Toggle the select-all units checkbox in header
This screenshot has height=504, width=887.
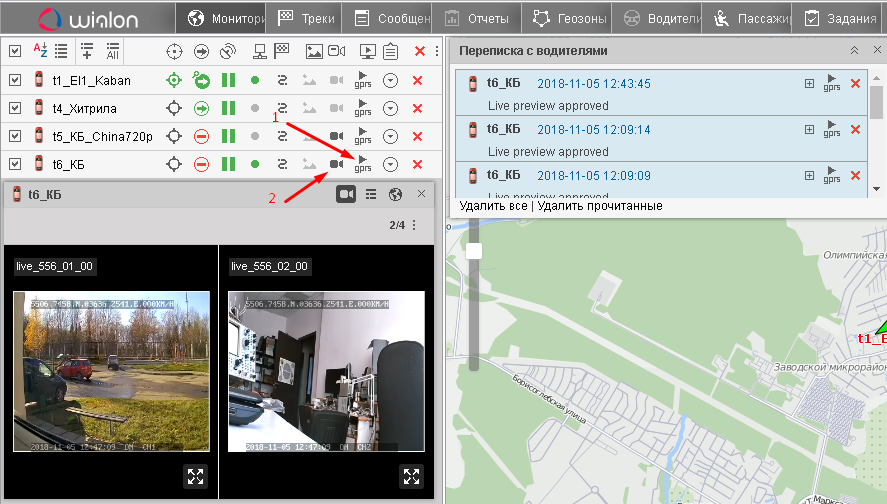[x=14, y=51]
